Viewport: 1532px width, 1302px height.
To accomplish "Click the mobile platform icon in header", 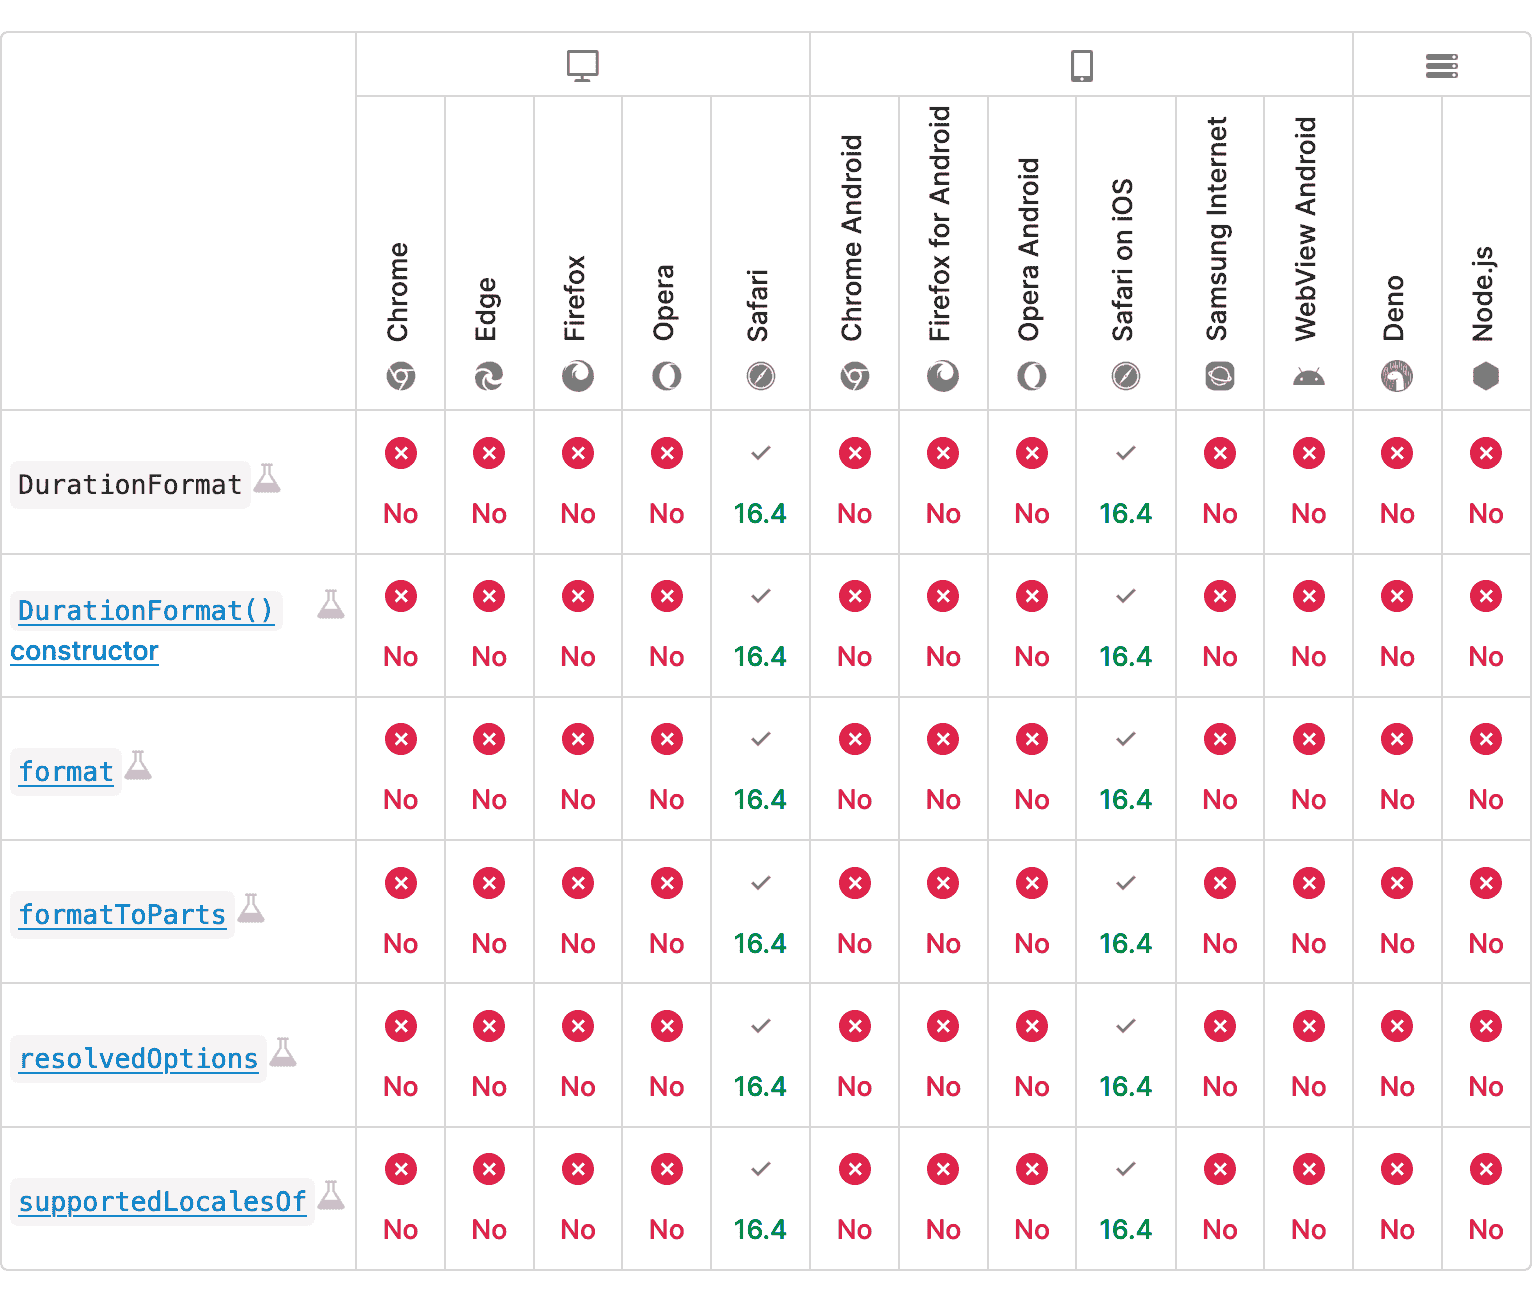I will 1081,66.
